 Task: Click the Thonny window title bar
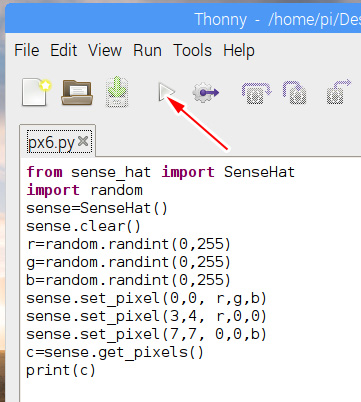click(x=183, y=19)
